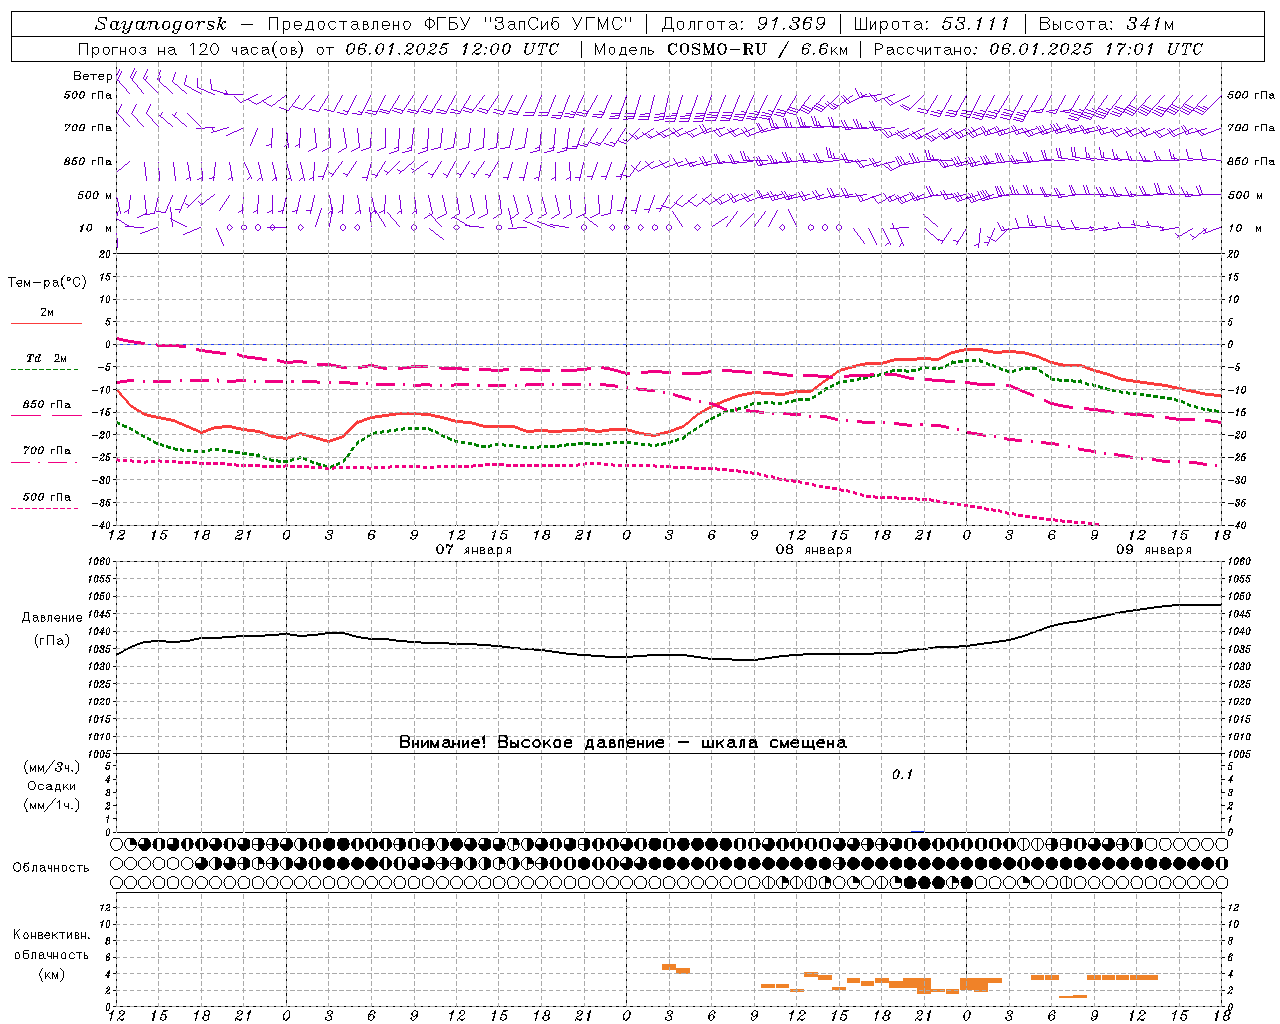Click the Sayanogorsk station title

click(161, 24)
